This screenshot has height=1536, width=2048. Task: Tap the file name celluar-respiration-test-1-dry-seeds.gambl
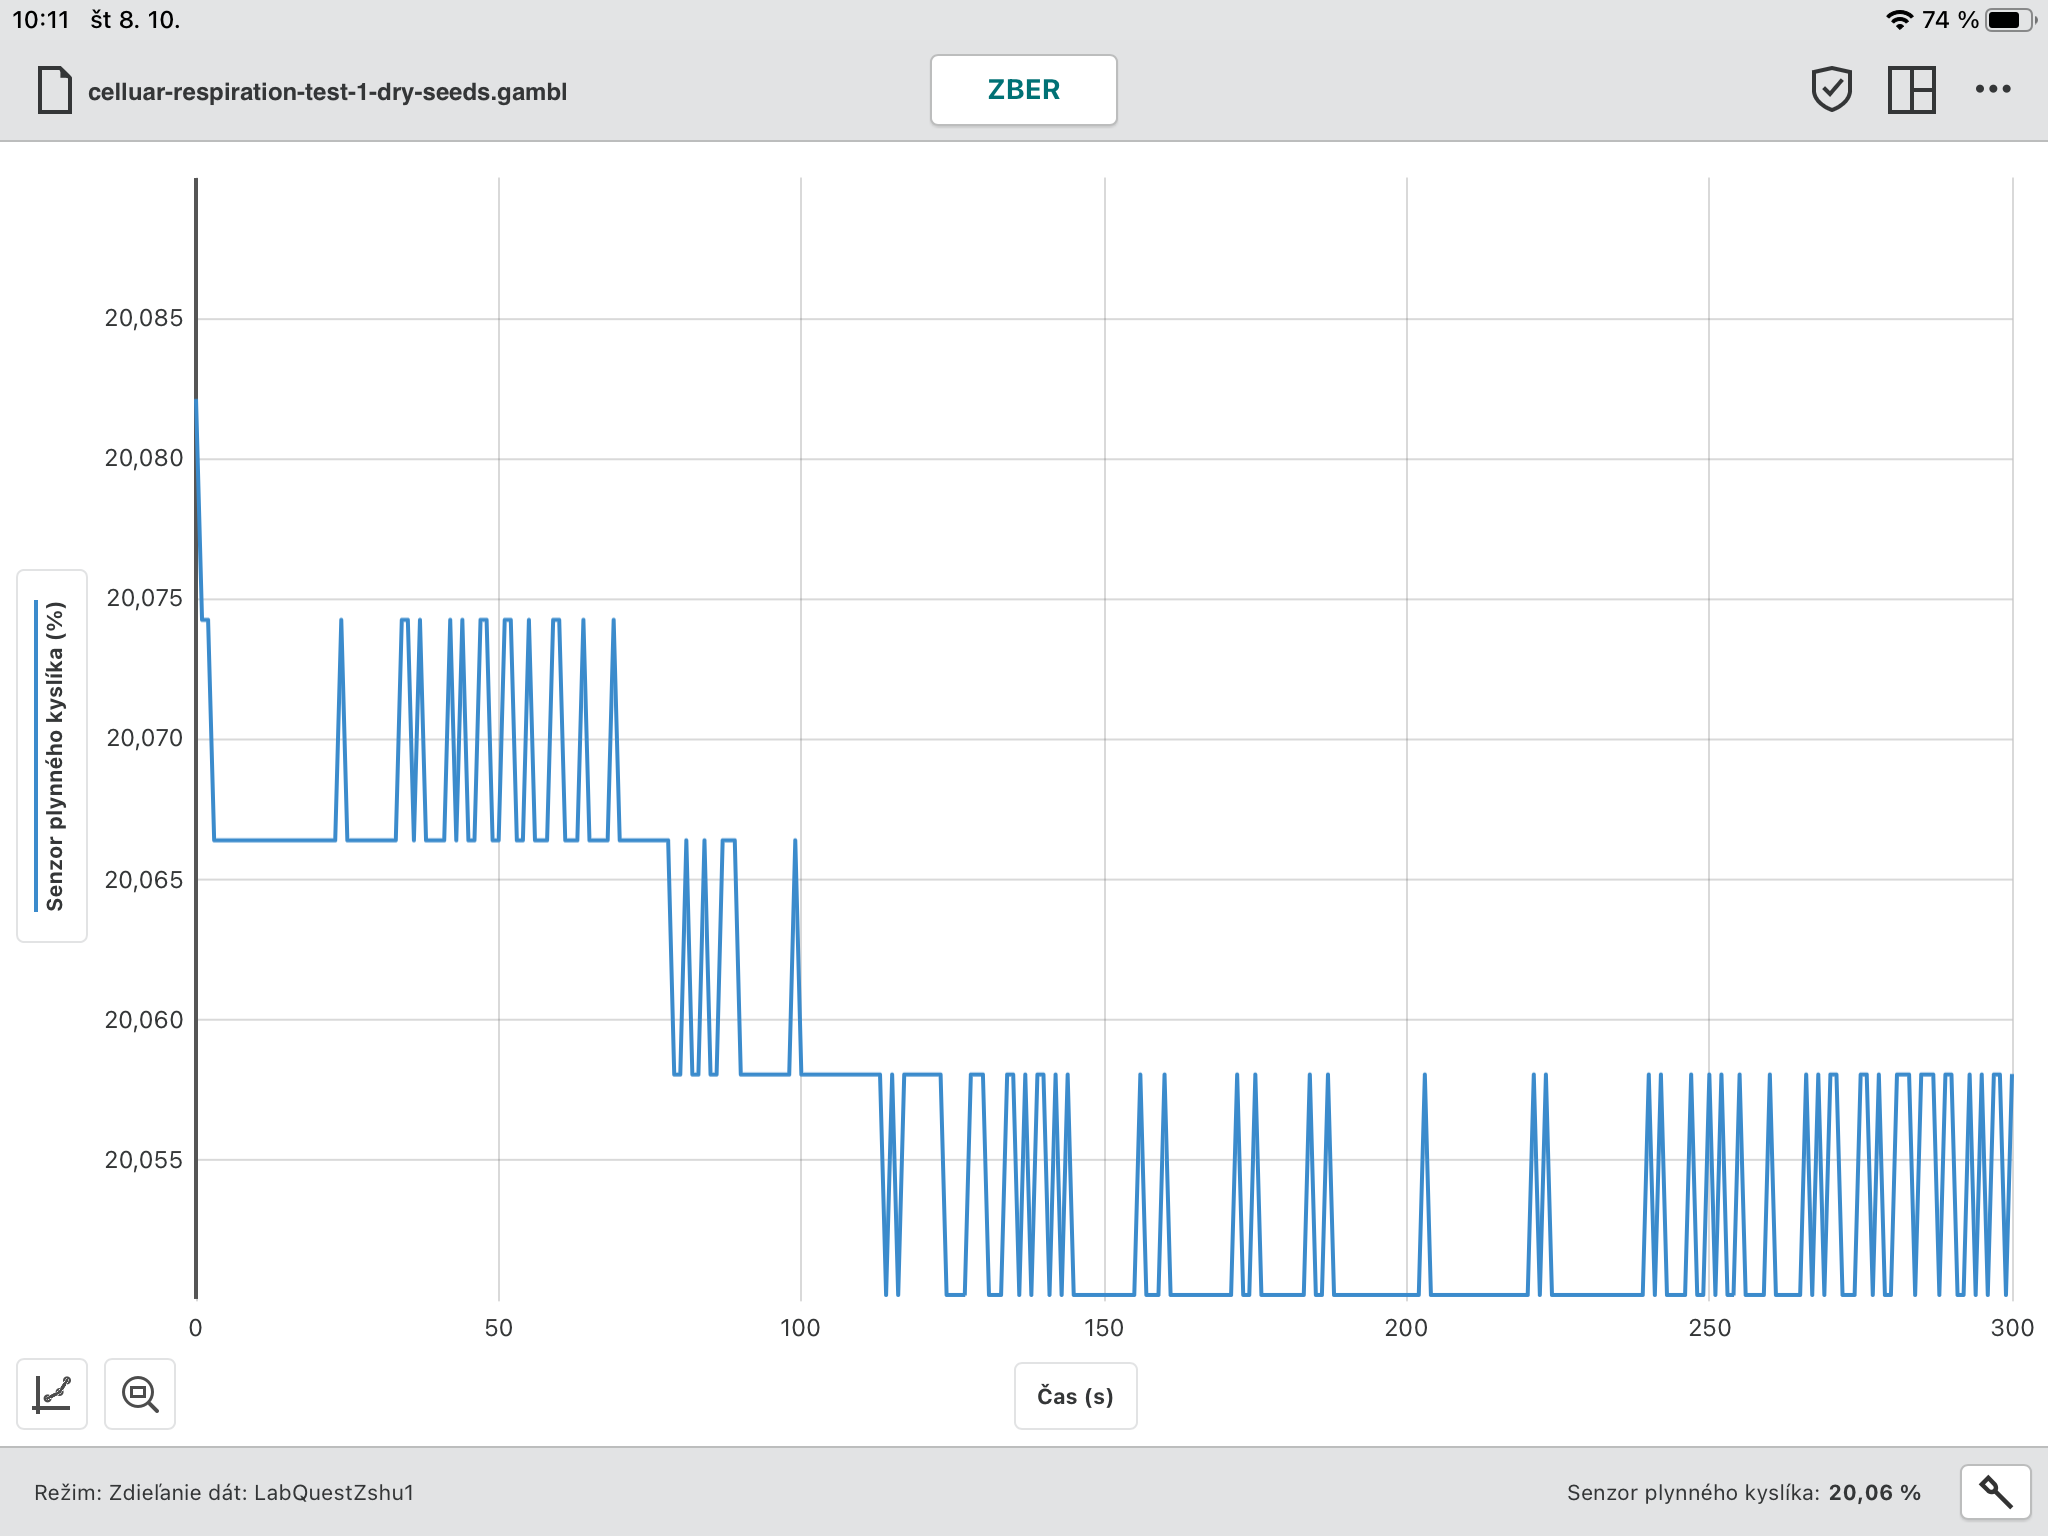[327, 92]
